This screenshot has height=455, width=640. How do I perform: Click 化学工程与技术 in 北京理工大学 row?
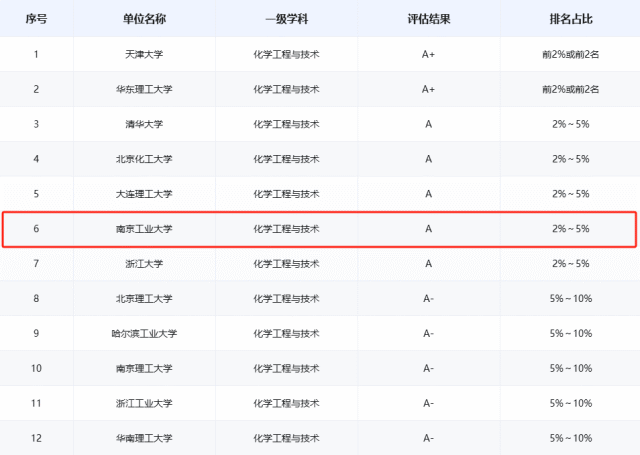click(x=286, y=298)
